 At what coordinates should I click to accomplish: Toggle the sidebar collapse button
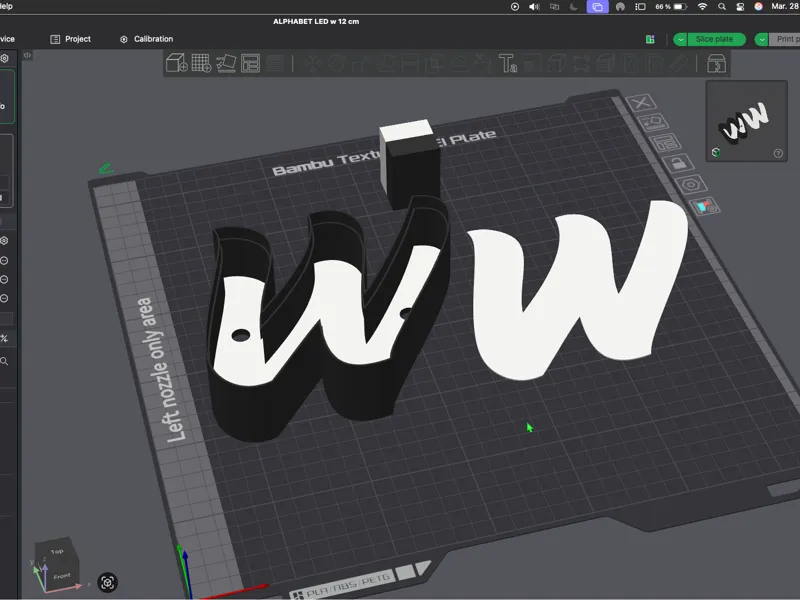[x=27, y=55]
